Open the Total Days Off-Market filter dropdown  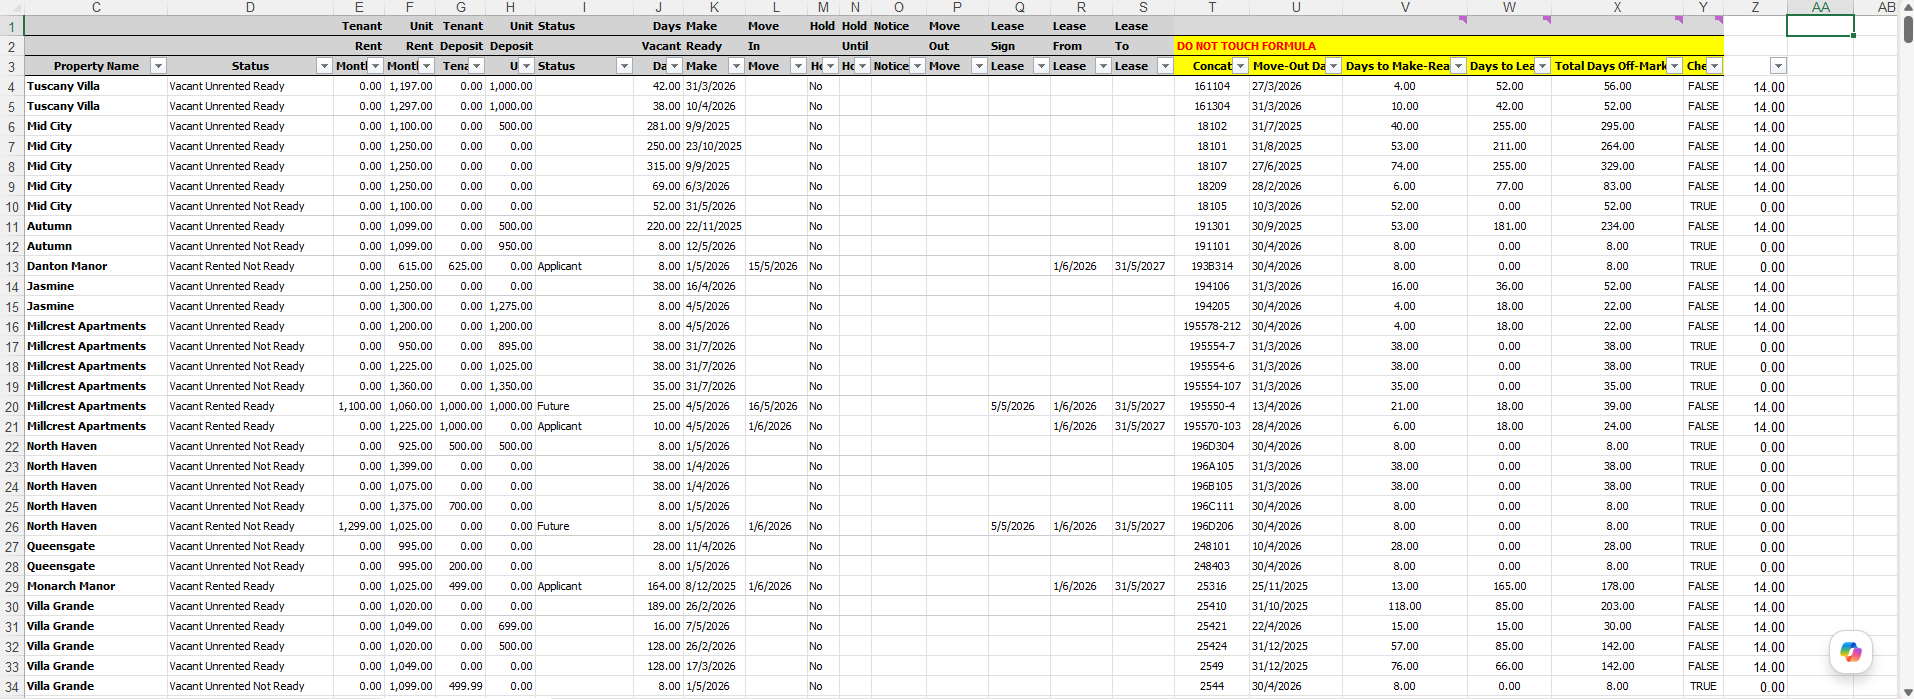coord(1675,66)
